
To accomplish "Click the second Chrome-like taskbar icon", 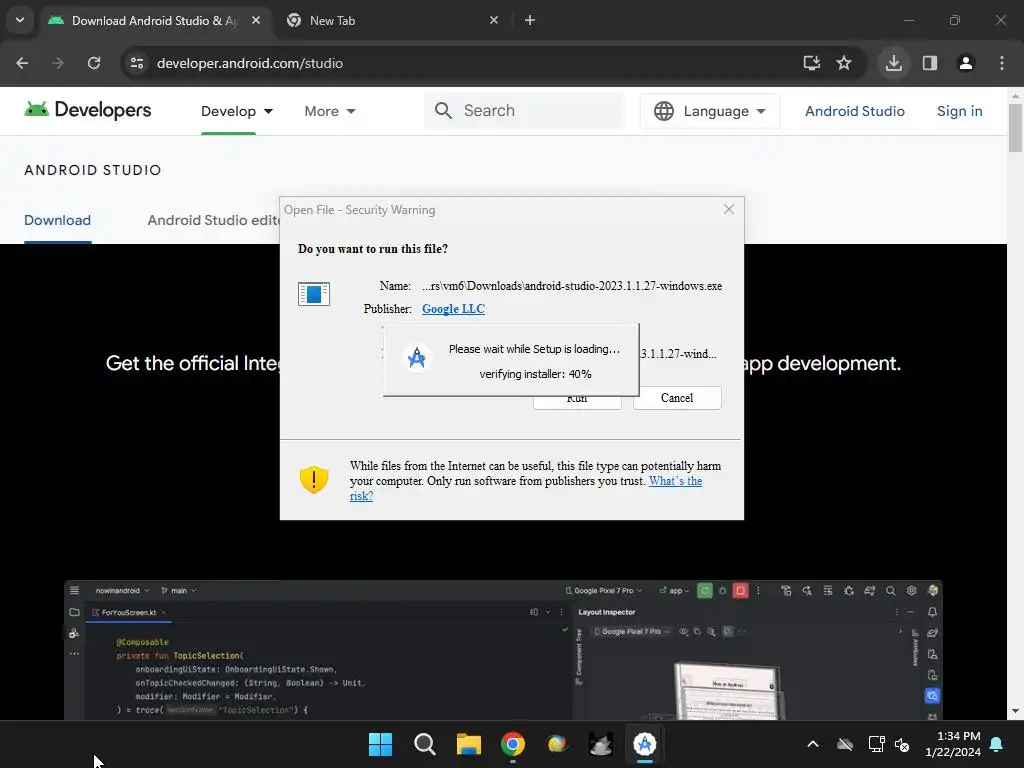I will coord(556,744).
